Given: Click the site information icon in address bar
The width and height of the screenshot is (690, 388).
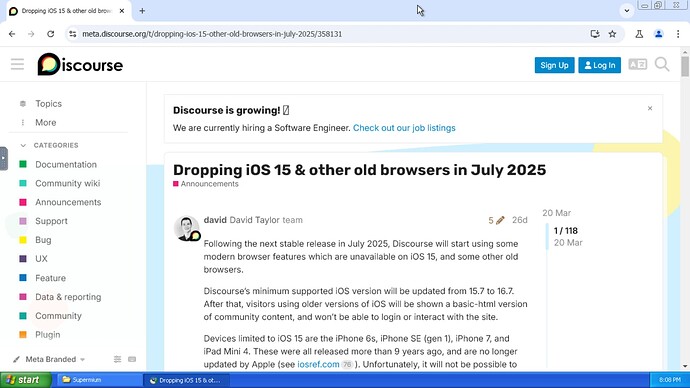Looking at the screenshot, I should [x=73, y=34].
